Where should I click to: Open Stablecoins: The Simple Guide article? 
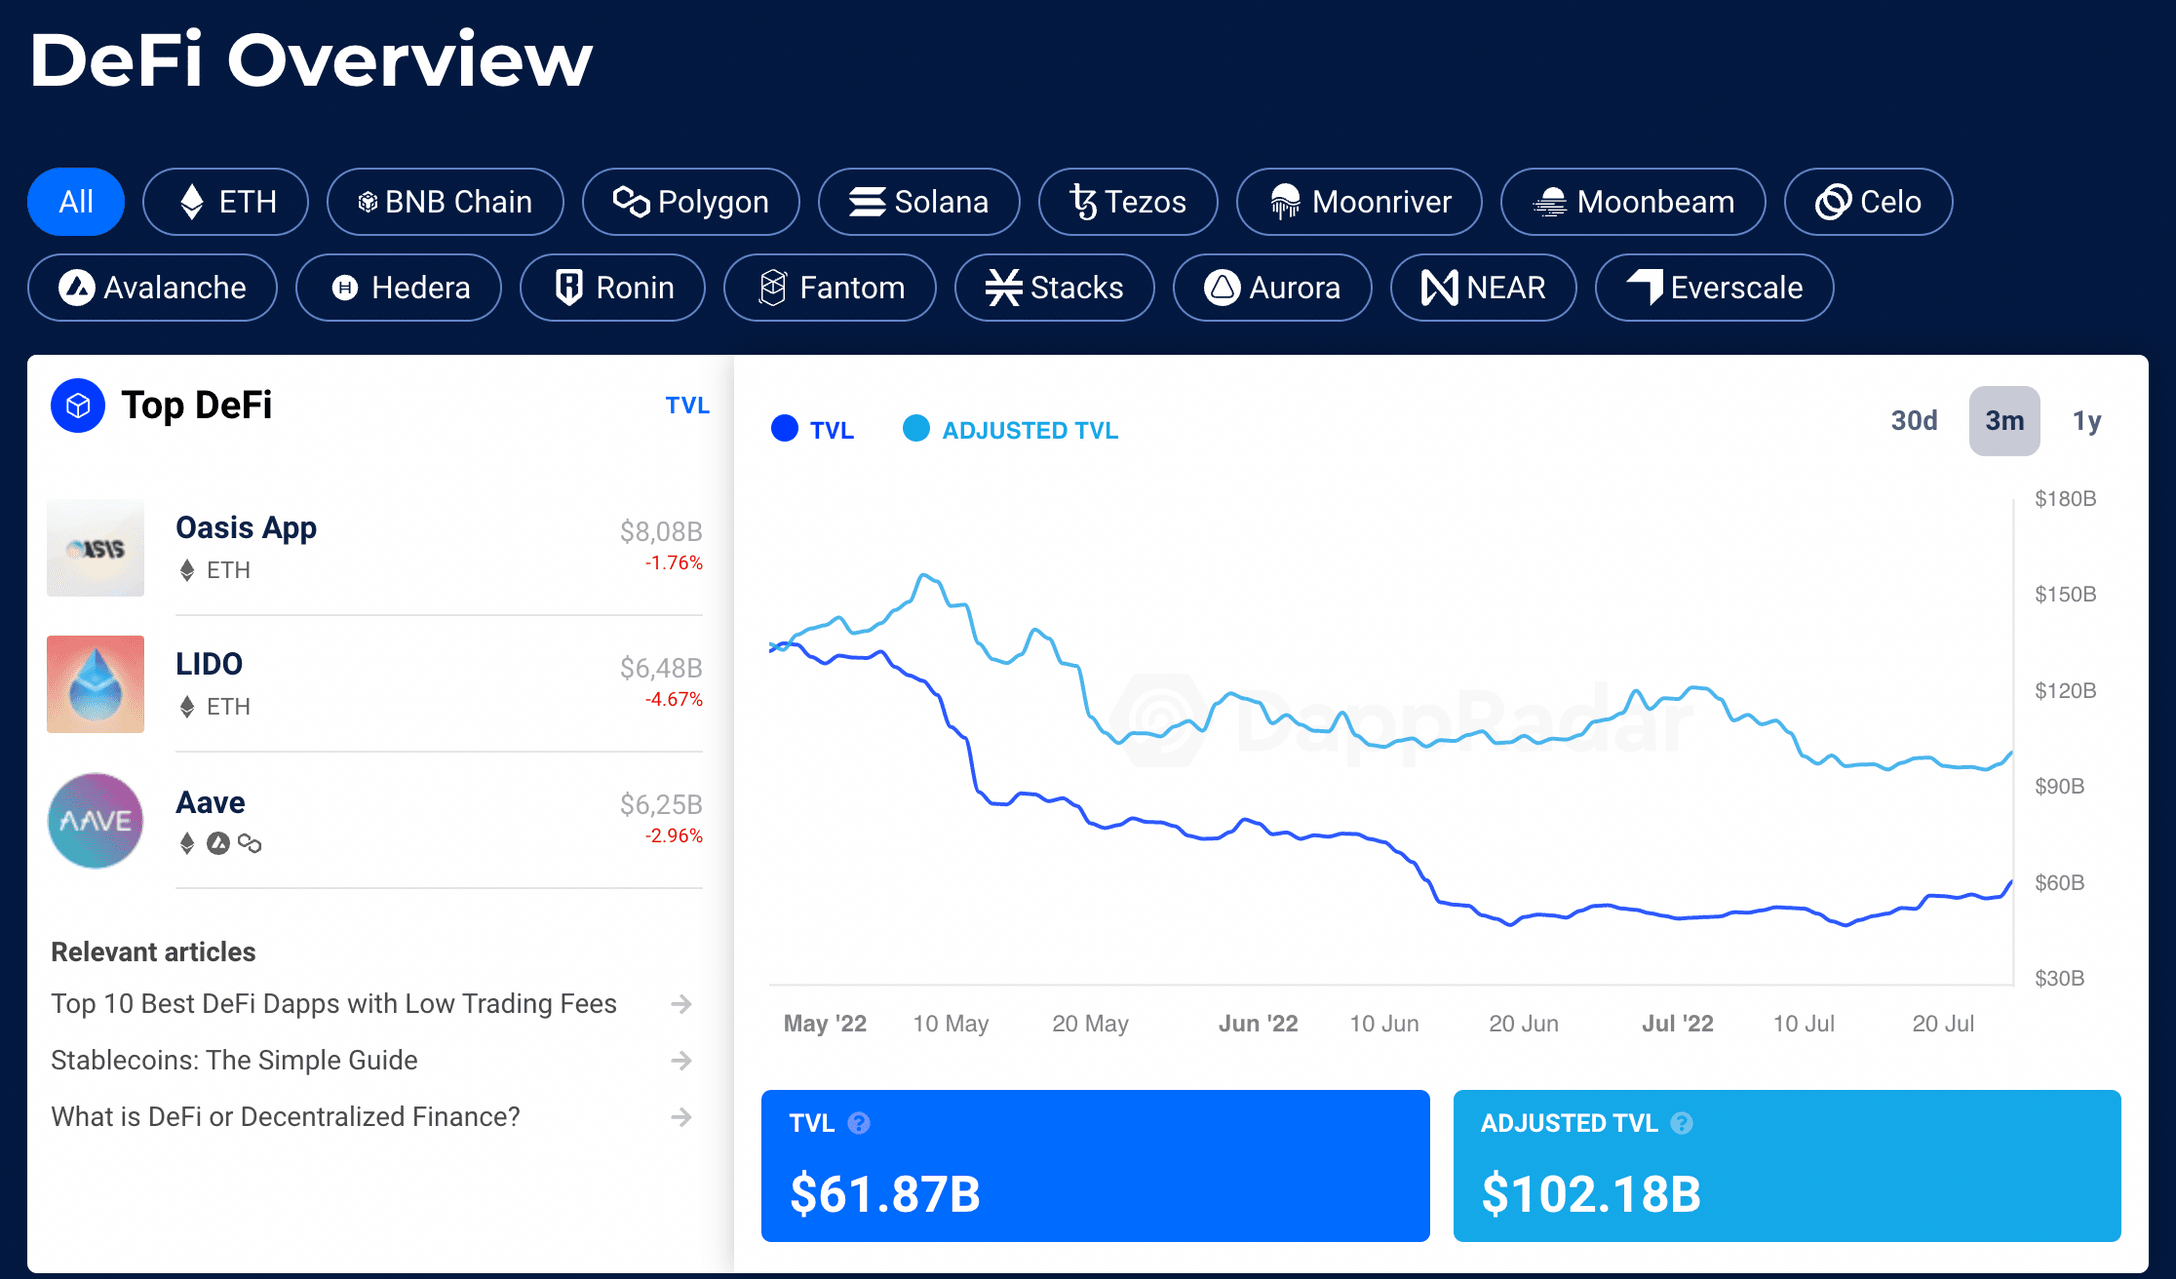234,1060
